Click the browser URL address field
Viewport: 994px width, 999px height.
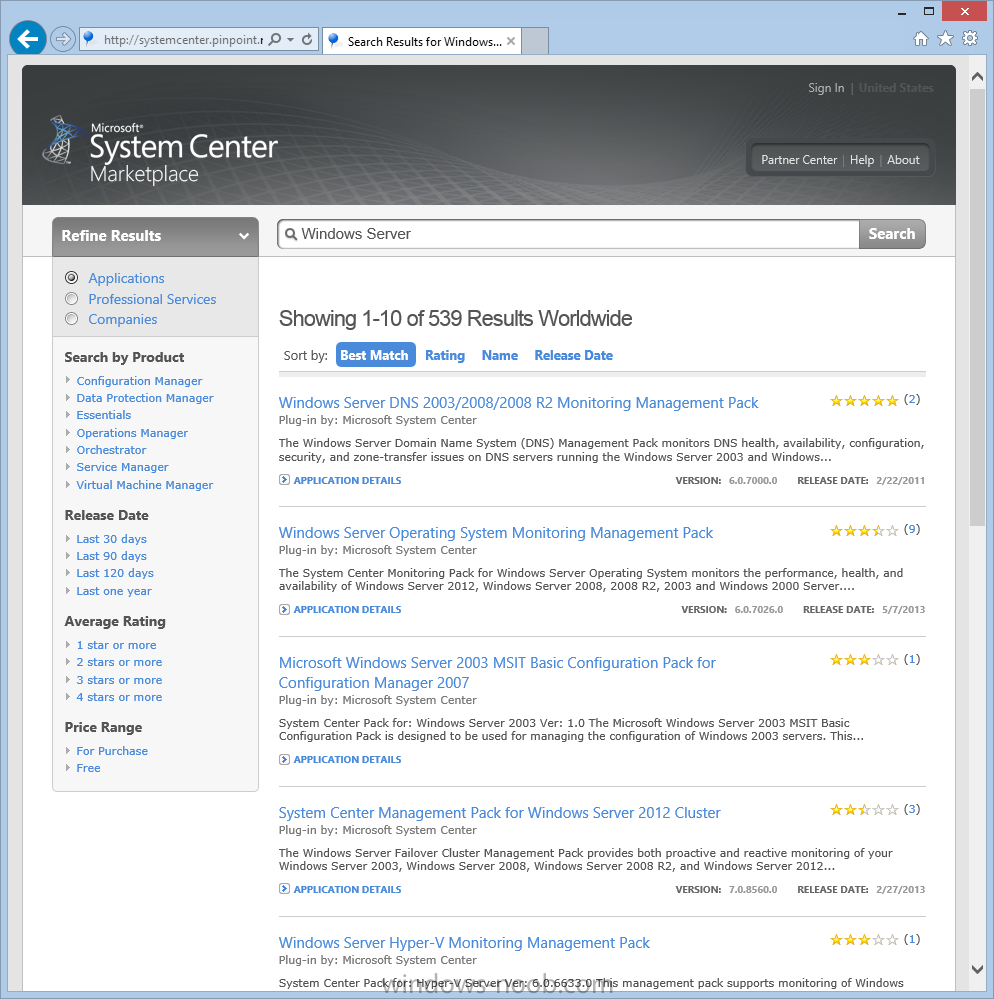click(x=183, y=40)
